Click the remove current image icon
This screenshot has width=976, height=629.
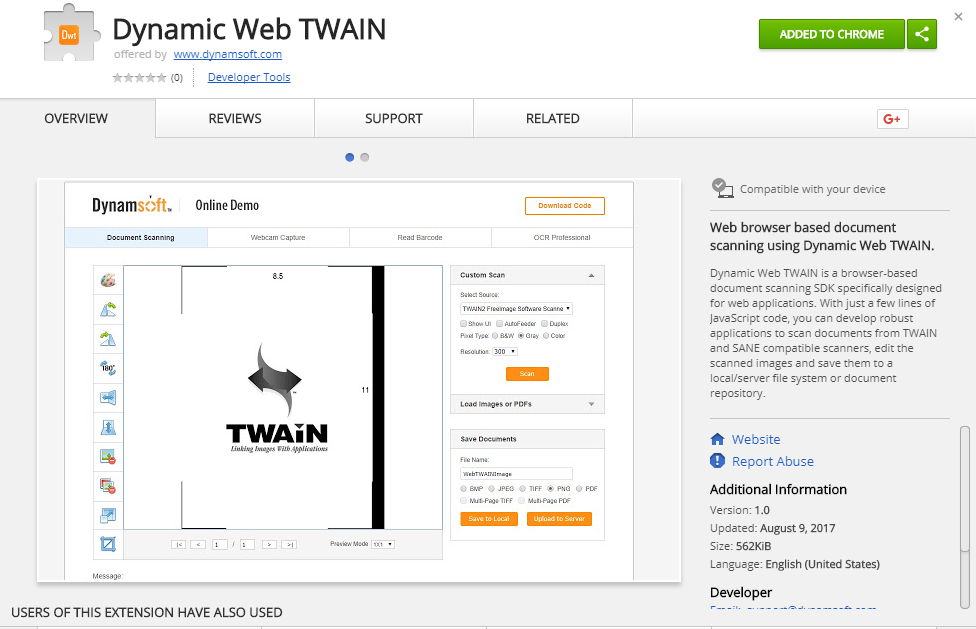(108, 457)
